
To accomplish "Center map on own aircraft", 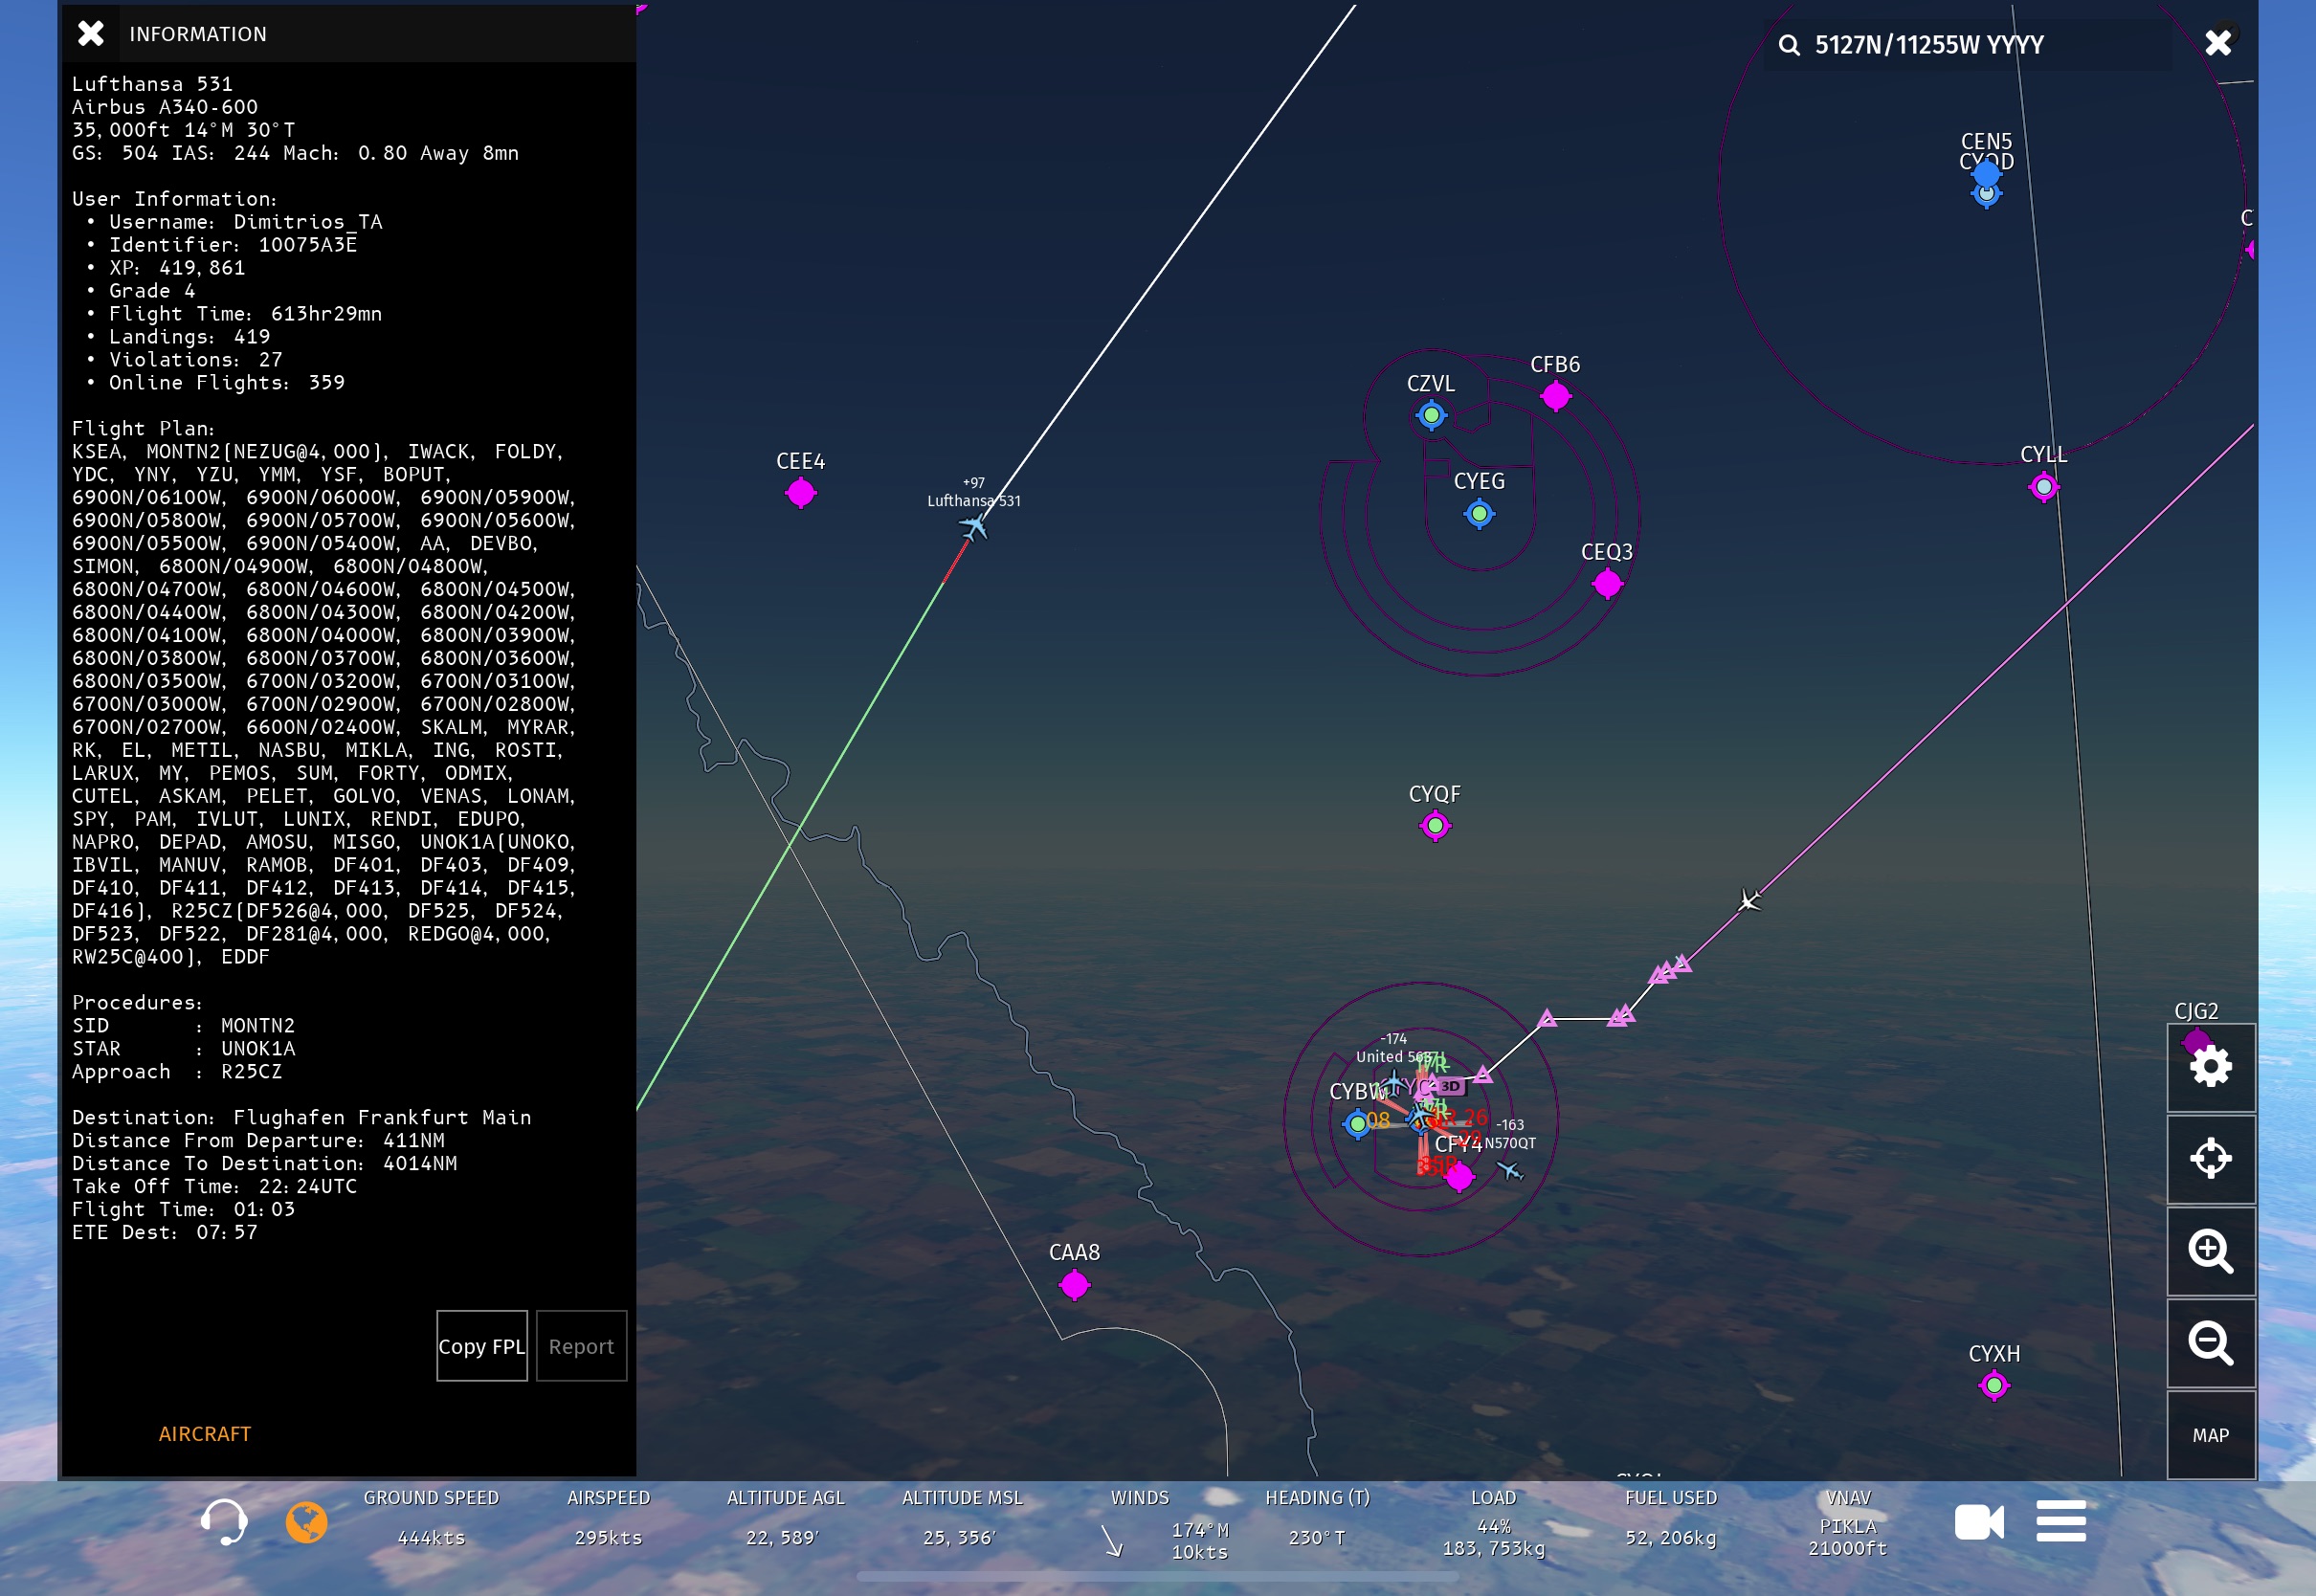I will [x=2210, y=1158].
